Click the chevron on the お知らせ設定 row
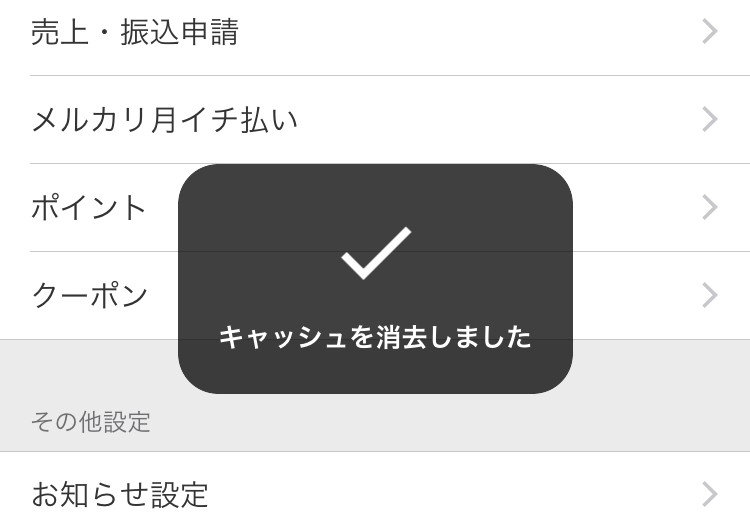Viewport: 750px width, 526px height. 710,494
